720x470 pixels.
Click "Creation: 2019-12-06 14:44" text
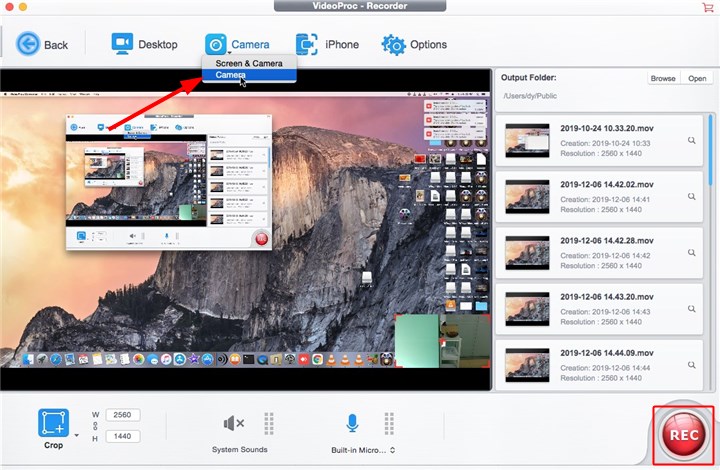coord(605,368)
